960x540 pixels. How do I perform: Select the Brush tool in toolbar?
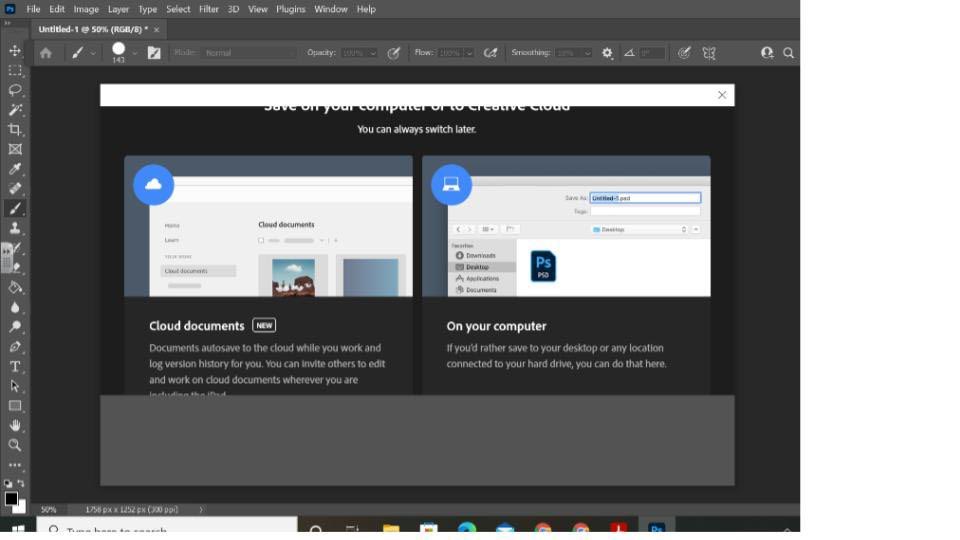coord(15,209)
